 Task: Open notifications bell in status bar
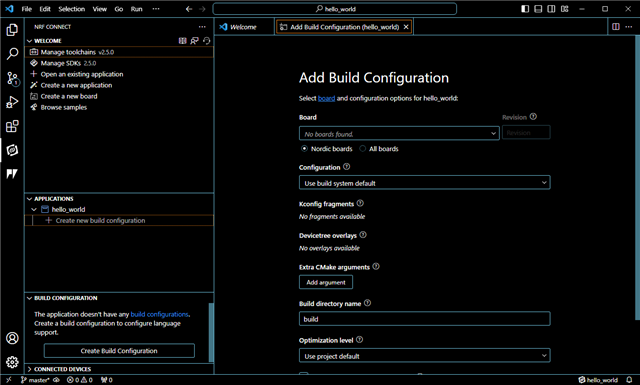pyautogui.click(x=629, y=380)
